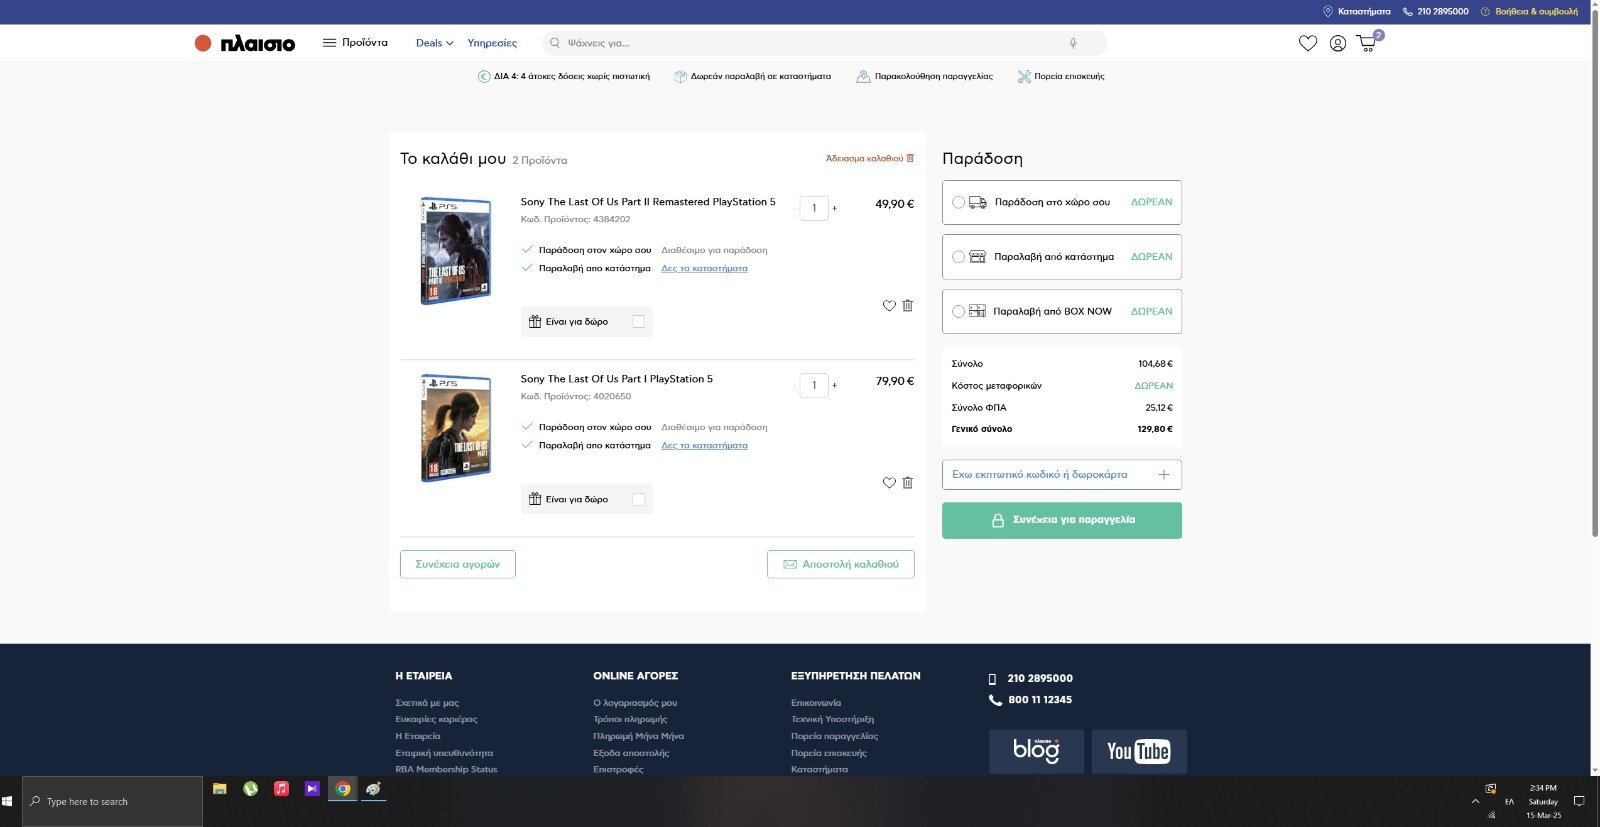Click Συνέχεια για παραγγελία button
Image resolution: width=1600 pixels, height=827 pixels.
pos(1062,520)
